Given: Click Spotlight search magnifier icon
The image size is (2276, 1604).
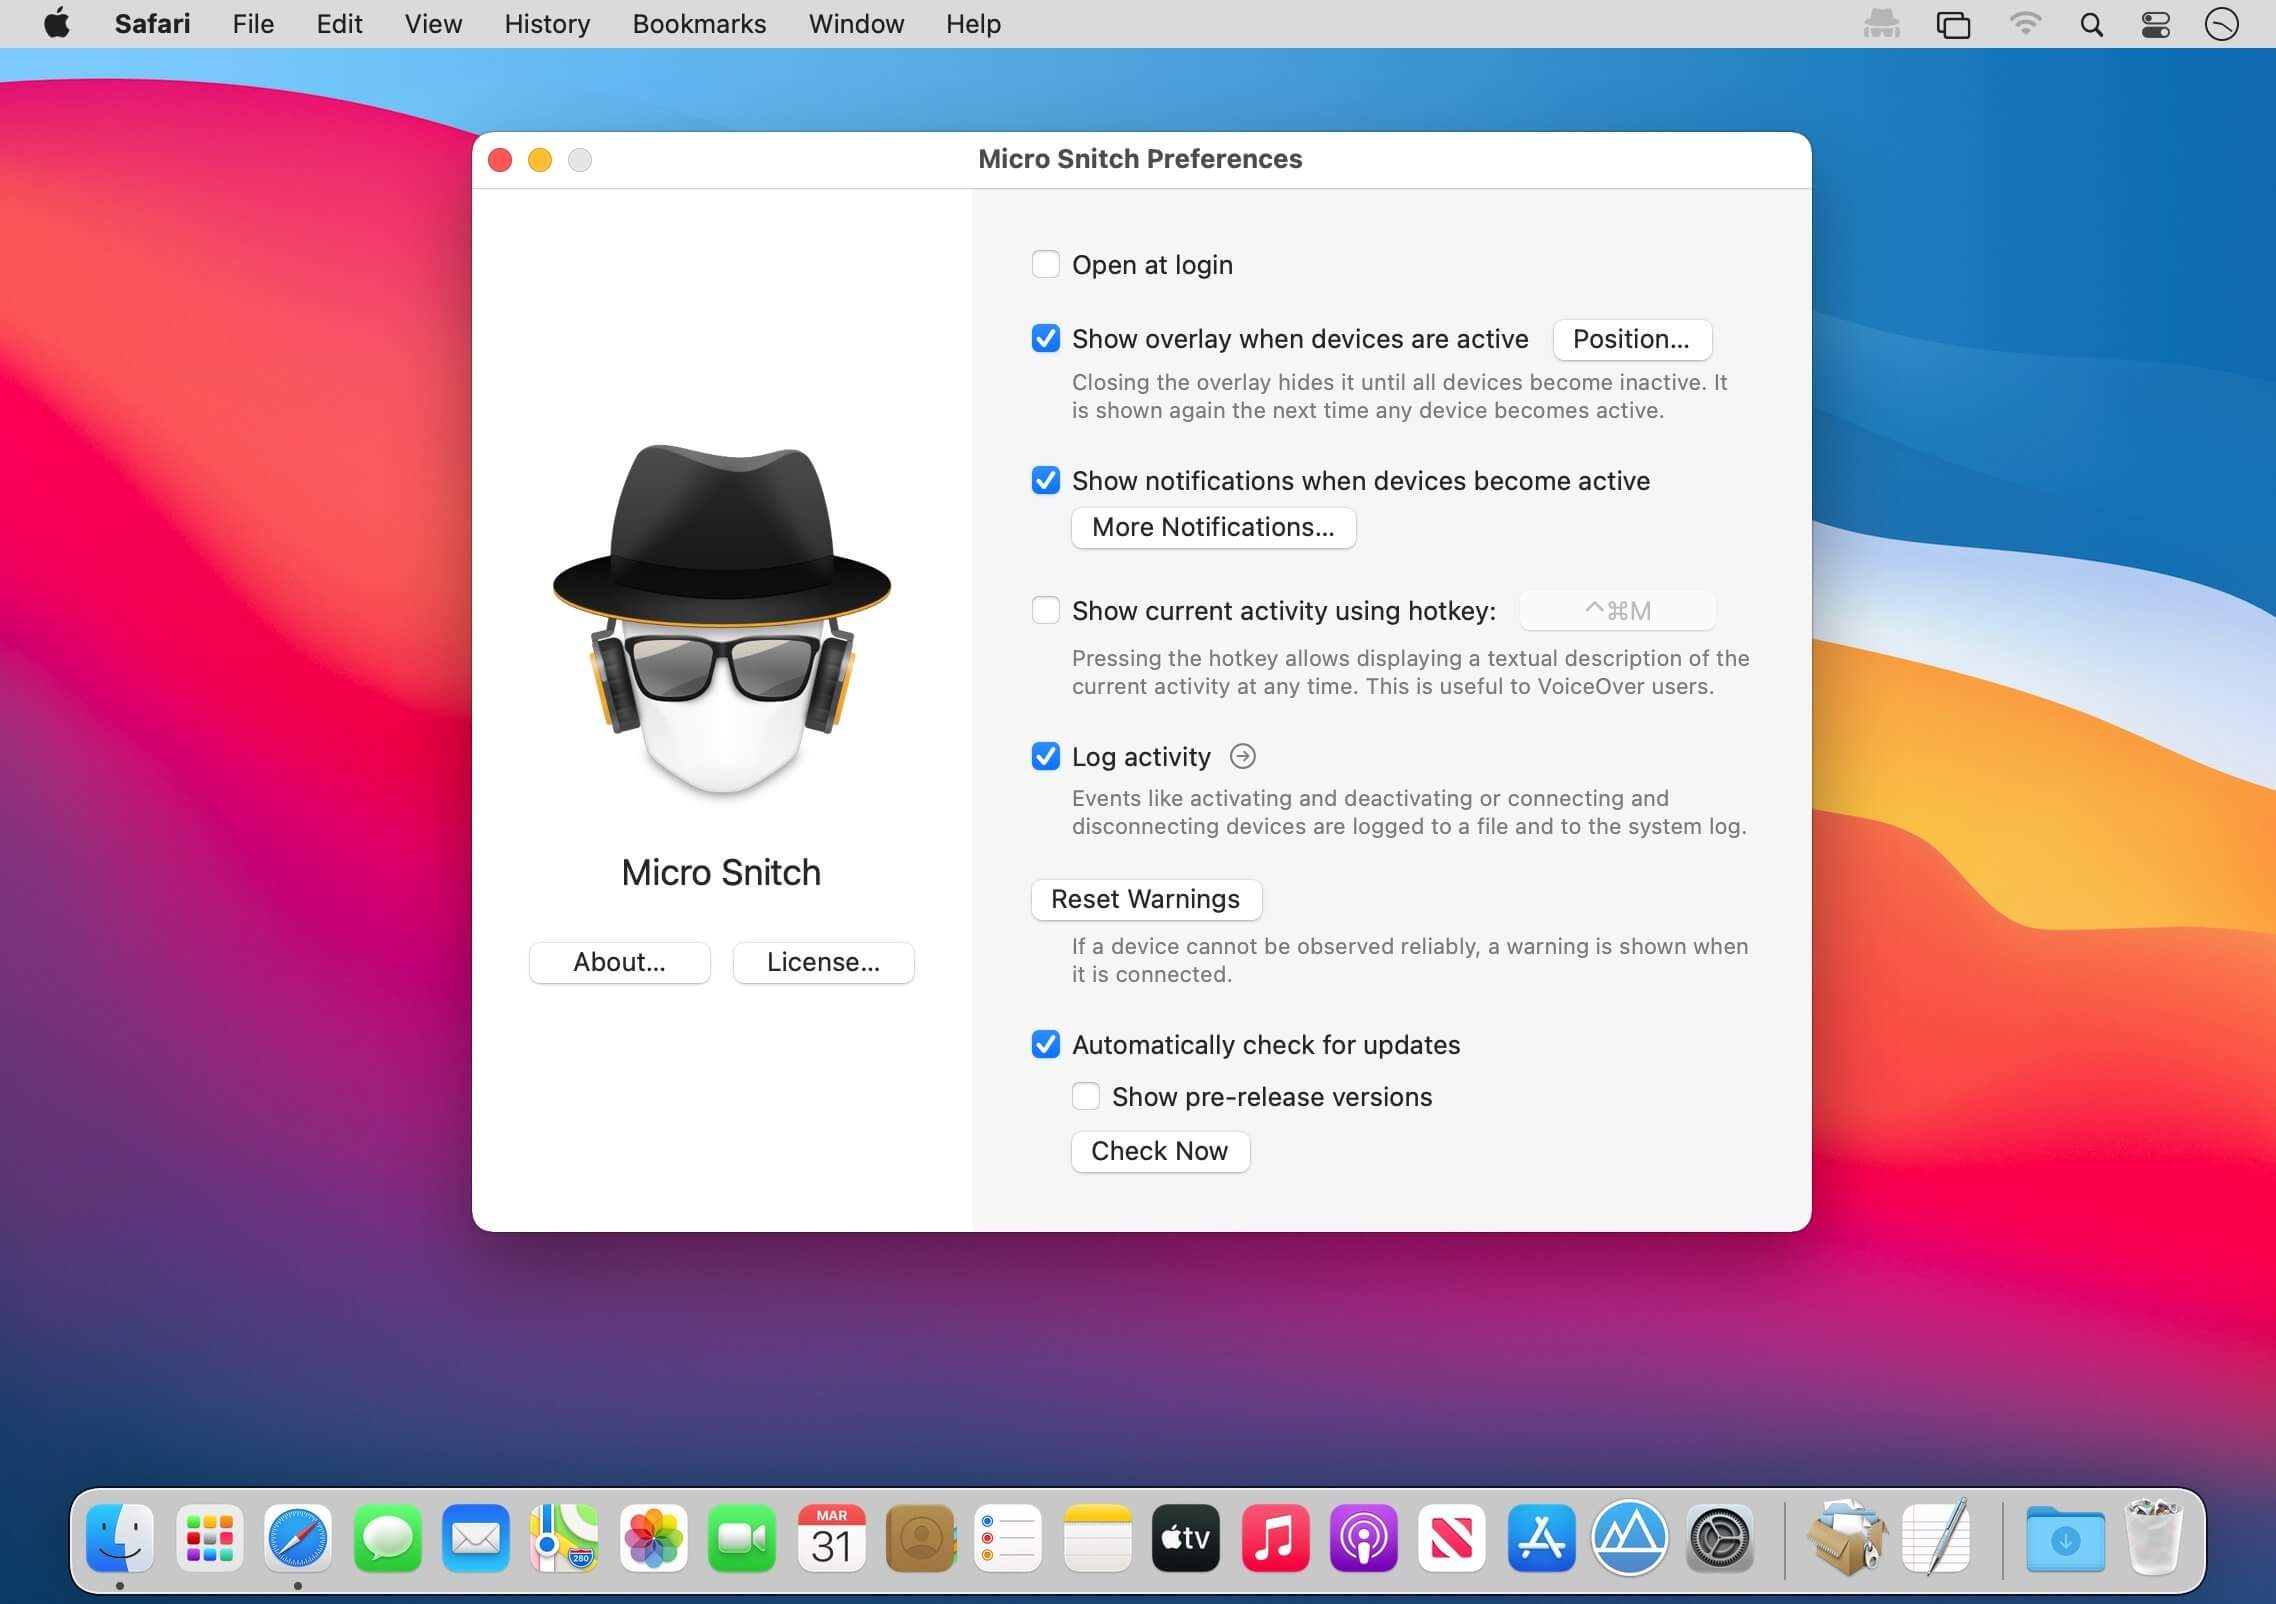Looking at the screenshot, I should [2091, 24].
